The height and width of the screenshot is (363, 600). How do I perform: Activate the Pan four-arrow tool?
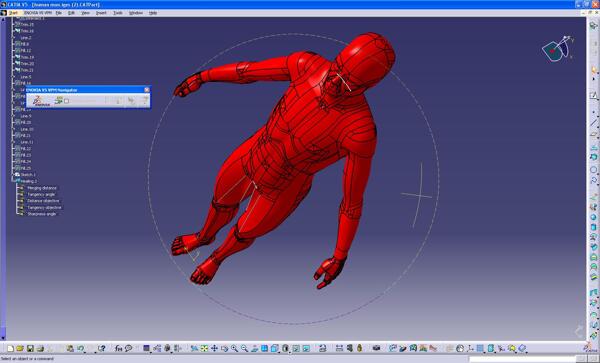click(214, 348)
